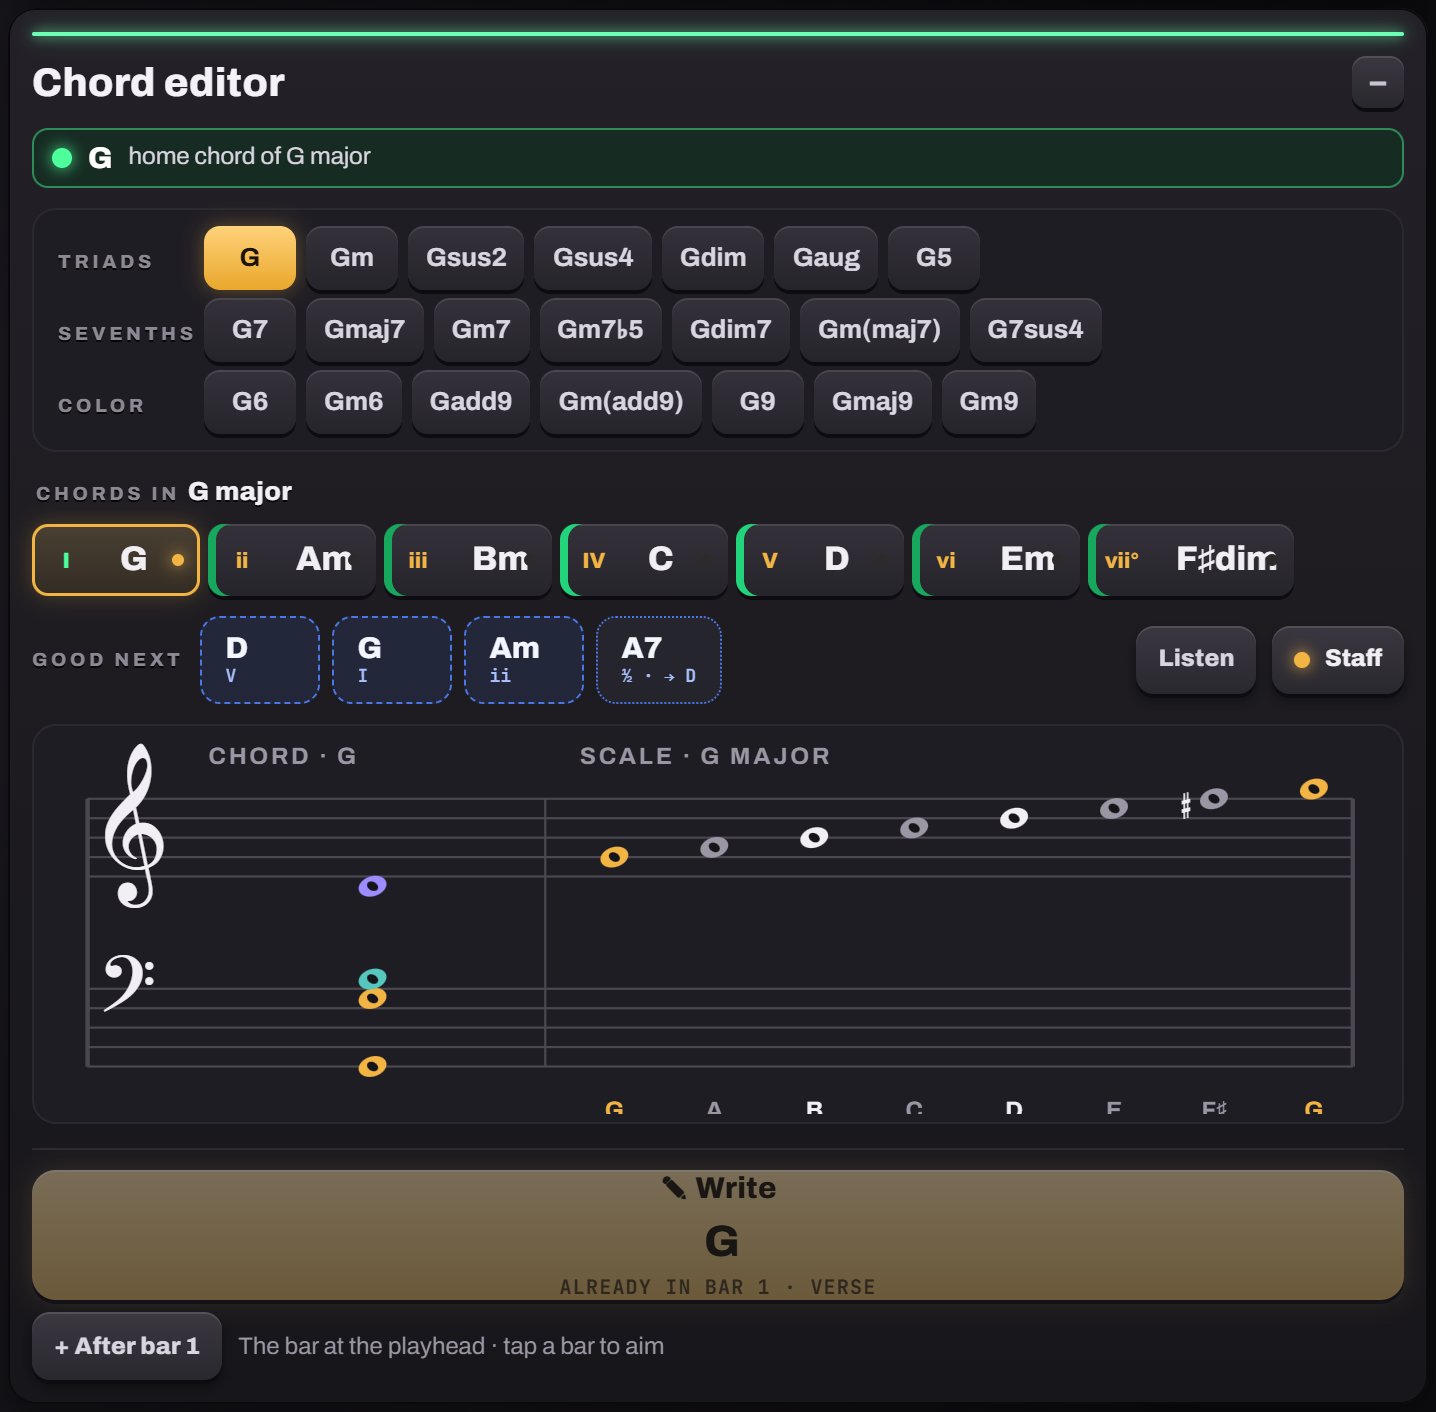The height and width of the screenshot is (1412, 1436).
Task: Select the Gm triad chip
Action: click(x=352, y=258)
